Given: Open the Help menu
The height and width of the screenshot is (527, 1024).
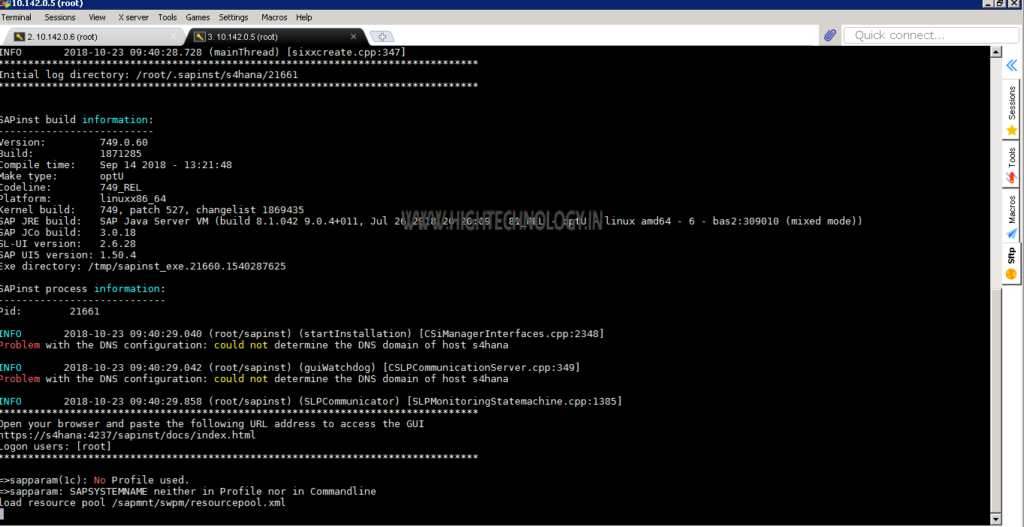Looking at the screenshot, I should 304,17.
